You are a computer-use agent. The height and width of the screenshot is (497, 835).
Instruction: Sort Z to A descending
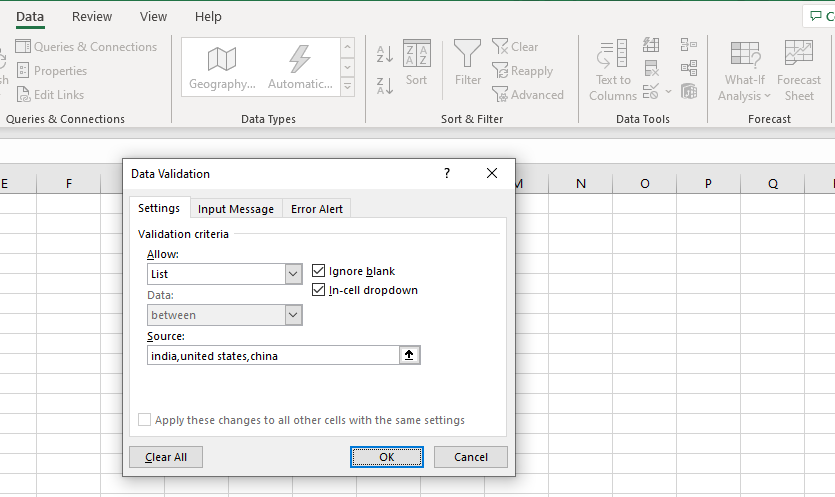pos(384,86)
